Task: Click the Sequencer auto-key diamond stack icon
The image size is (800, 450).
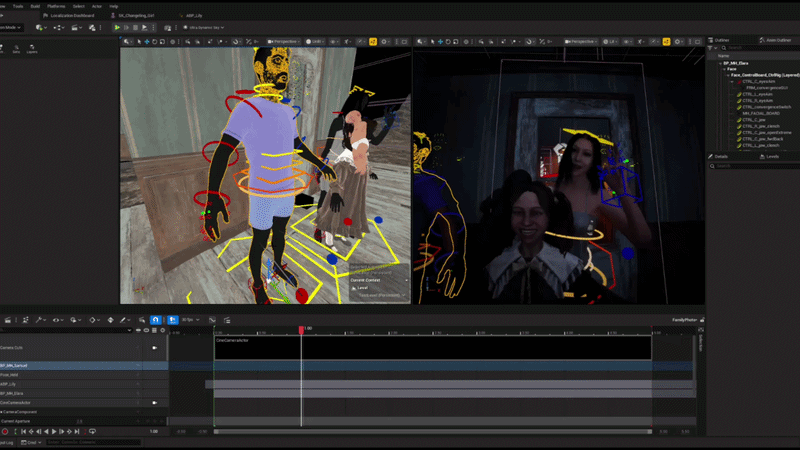Action: tap(110, 320)
